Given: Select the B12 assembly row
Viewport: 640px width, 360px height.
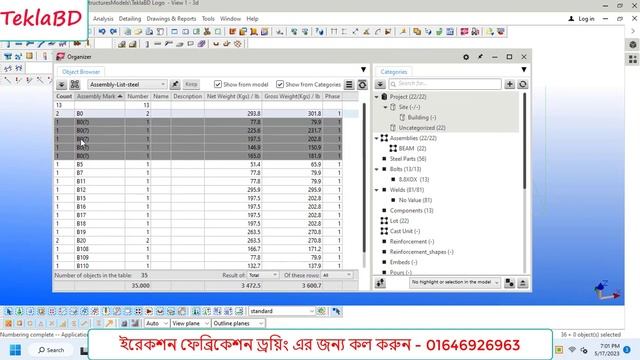Looking at the screenshot, I should click(198, 190).
